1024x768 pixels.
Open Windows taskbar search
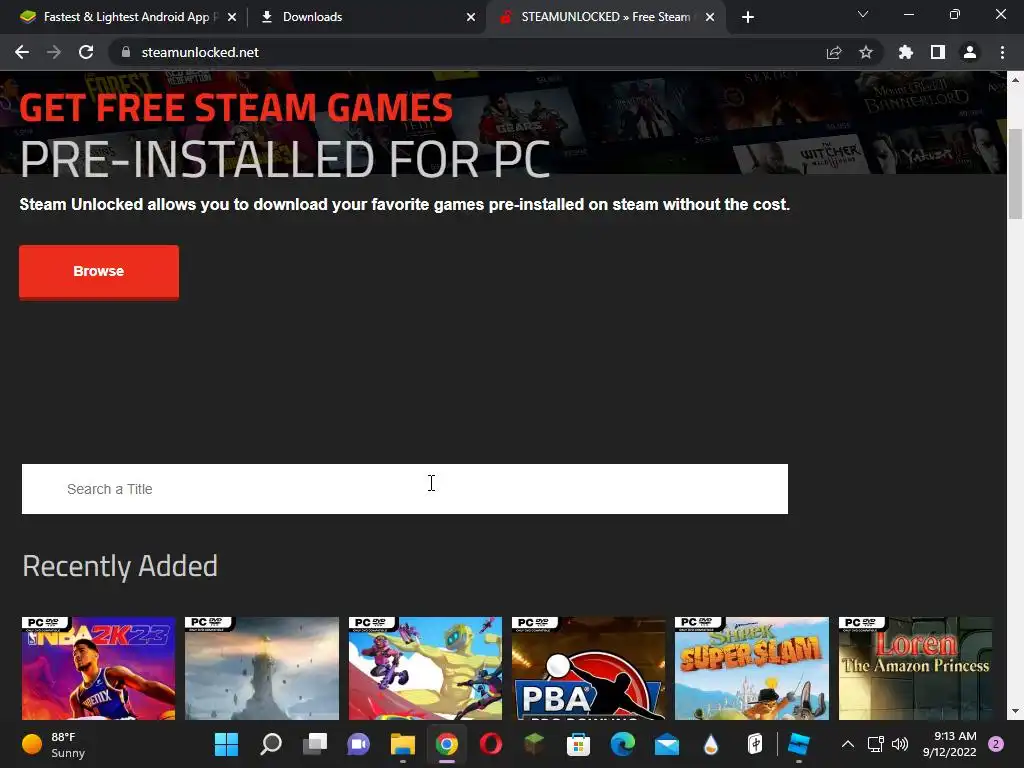click(271, 744)
